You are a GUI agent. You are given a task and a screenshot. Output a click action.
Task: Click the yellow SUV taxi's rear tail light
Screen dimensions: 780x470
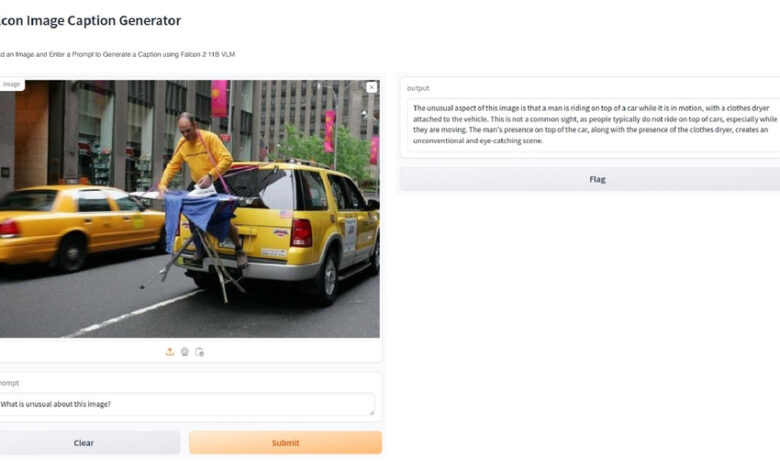[x=301, y=233]
